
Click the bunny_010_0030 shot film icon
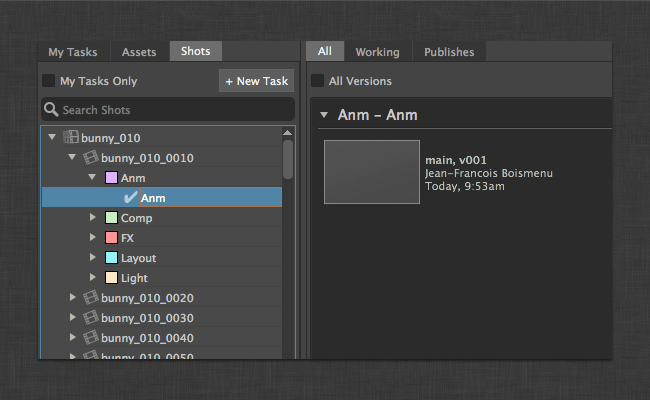(90, 318)
